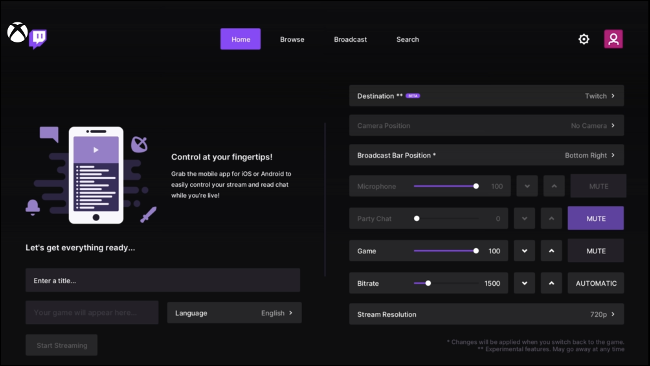Open settings with the gear icon
Screen dimensions: 650x366
584,39
